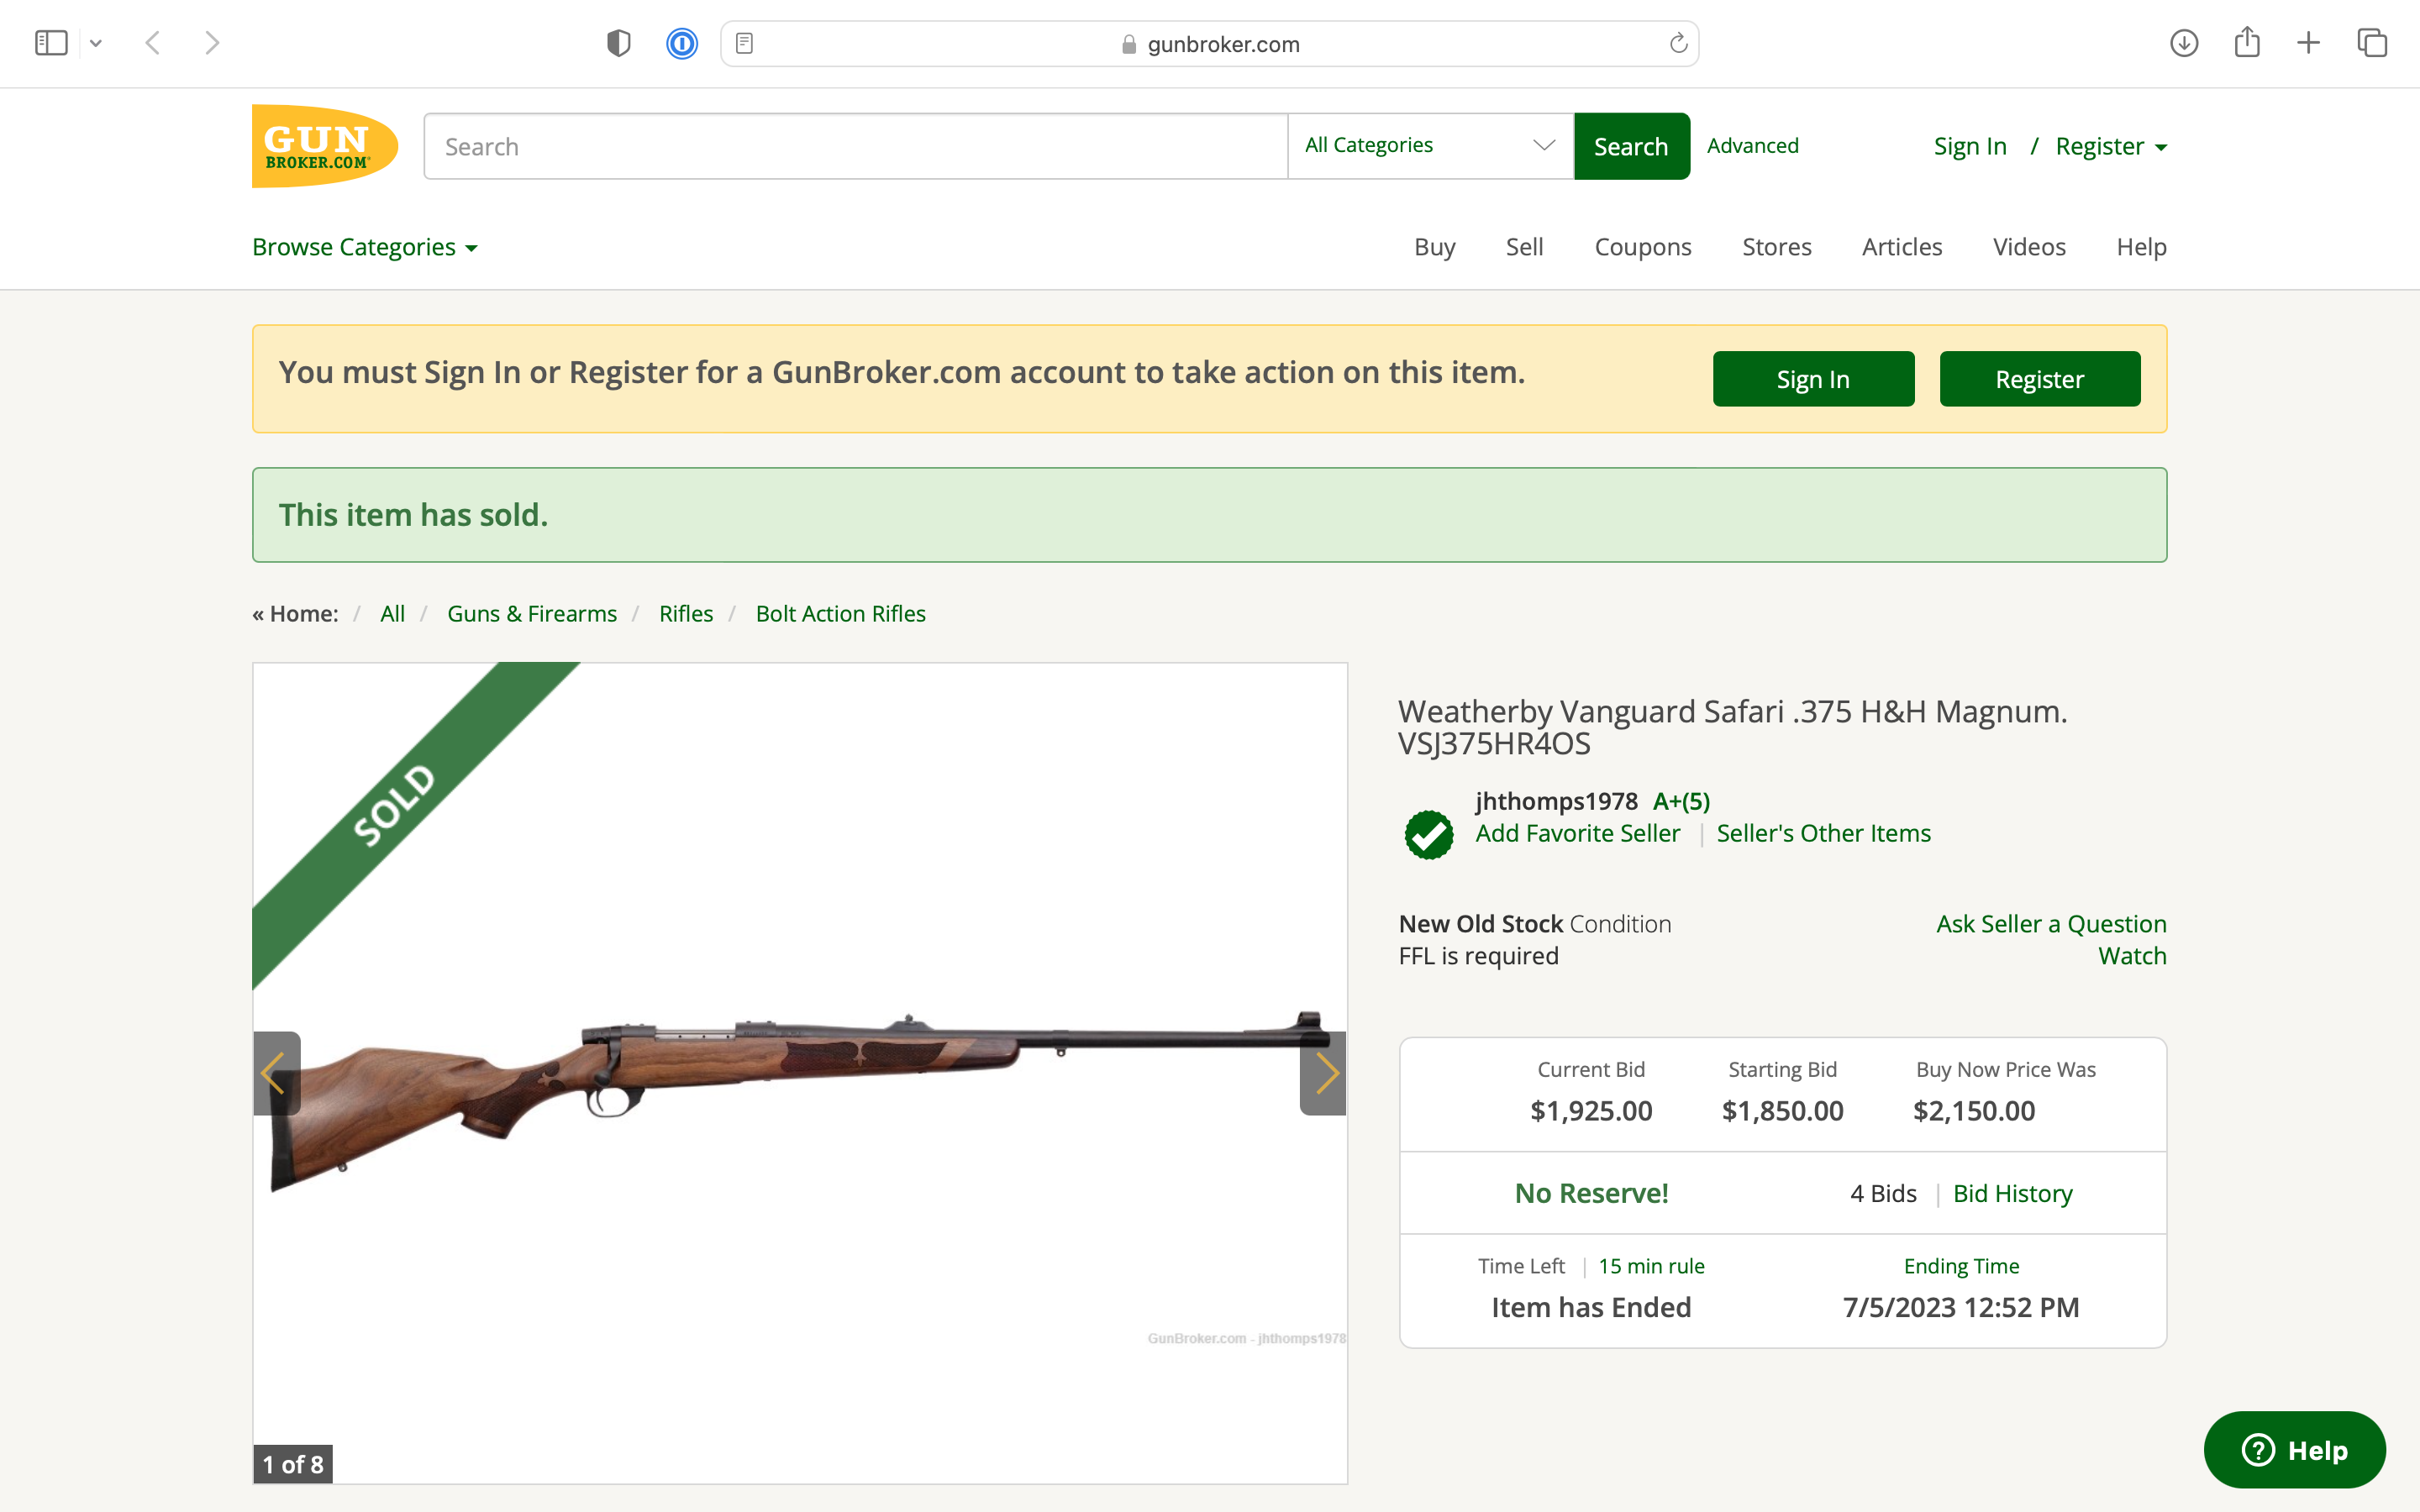Screen dimensions: 2420x1512
Task: Open the Stores menu item
Action: pos(1776,247)
